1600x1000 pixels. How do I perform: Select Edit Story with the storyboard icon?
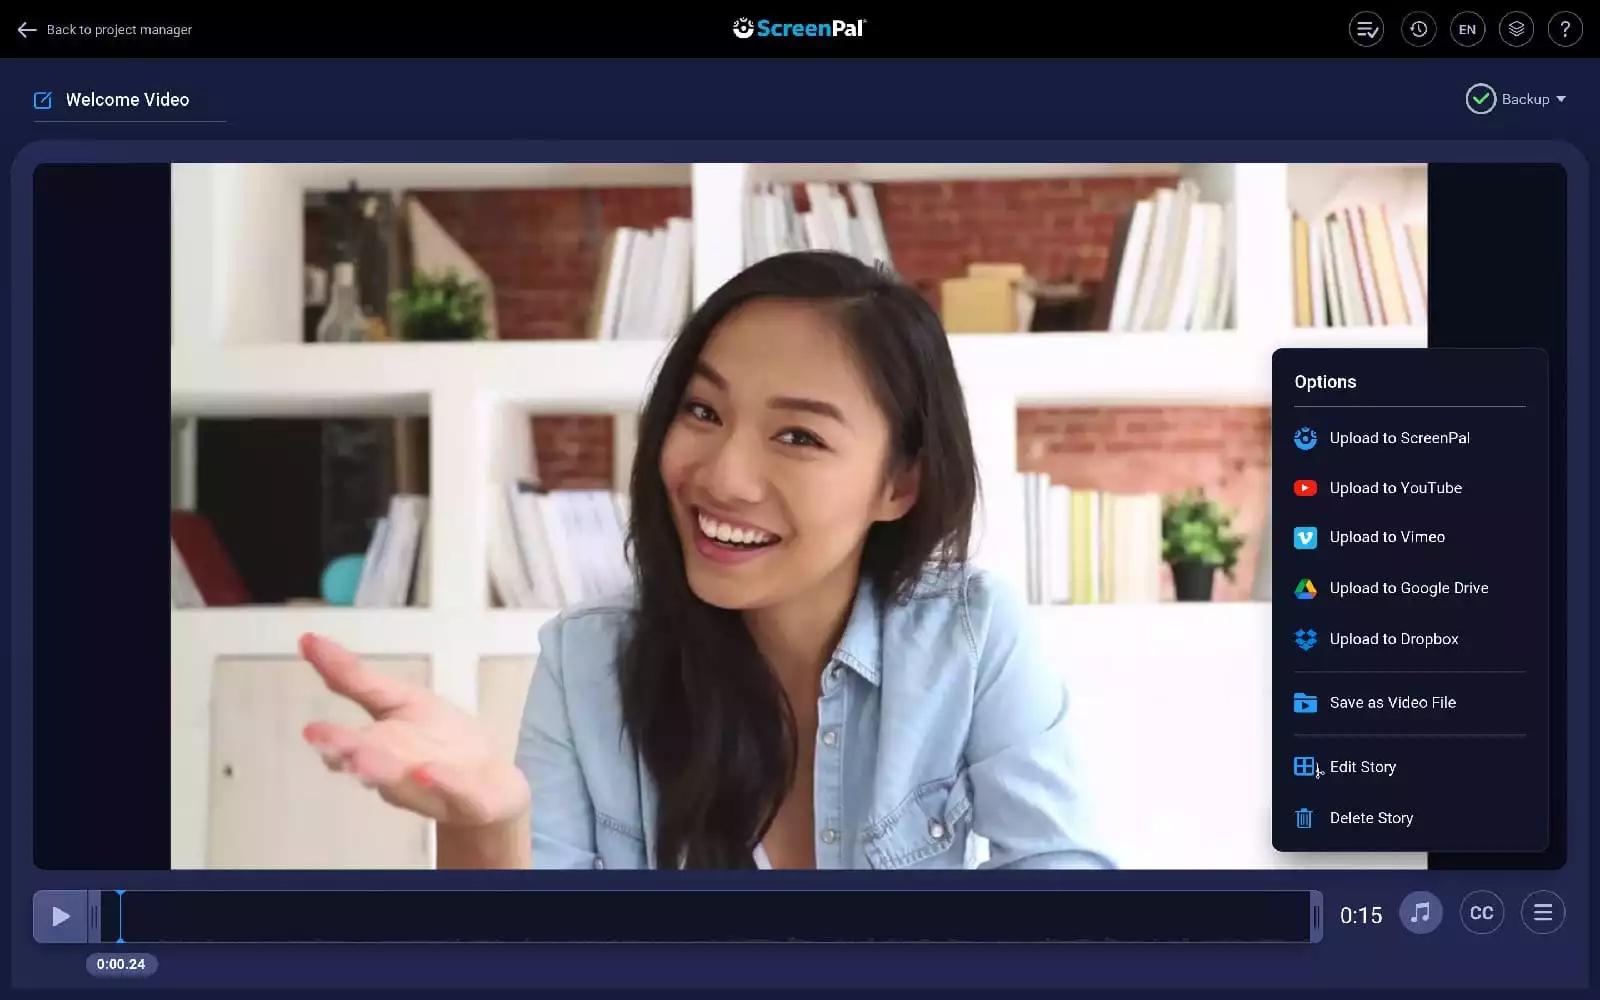pos(1305,765)
